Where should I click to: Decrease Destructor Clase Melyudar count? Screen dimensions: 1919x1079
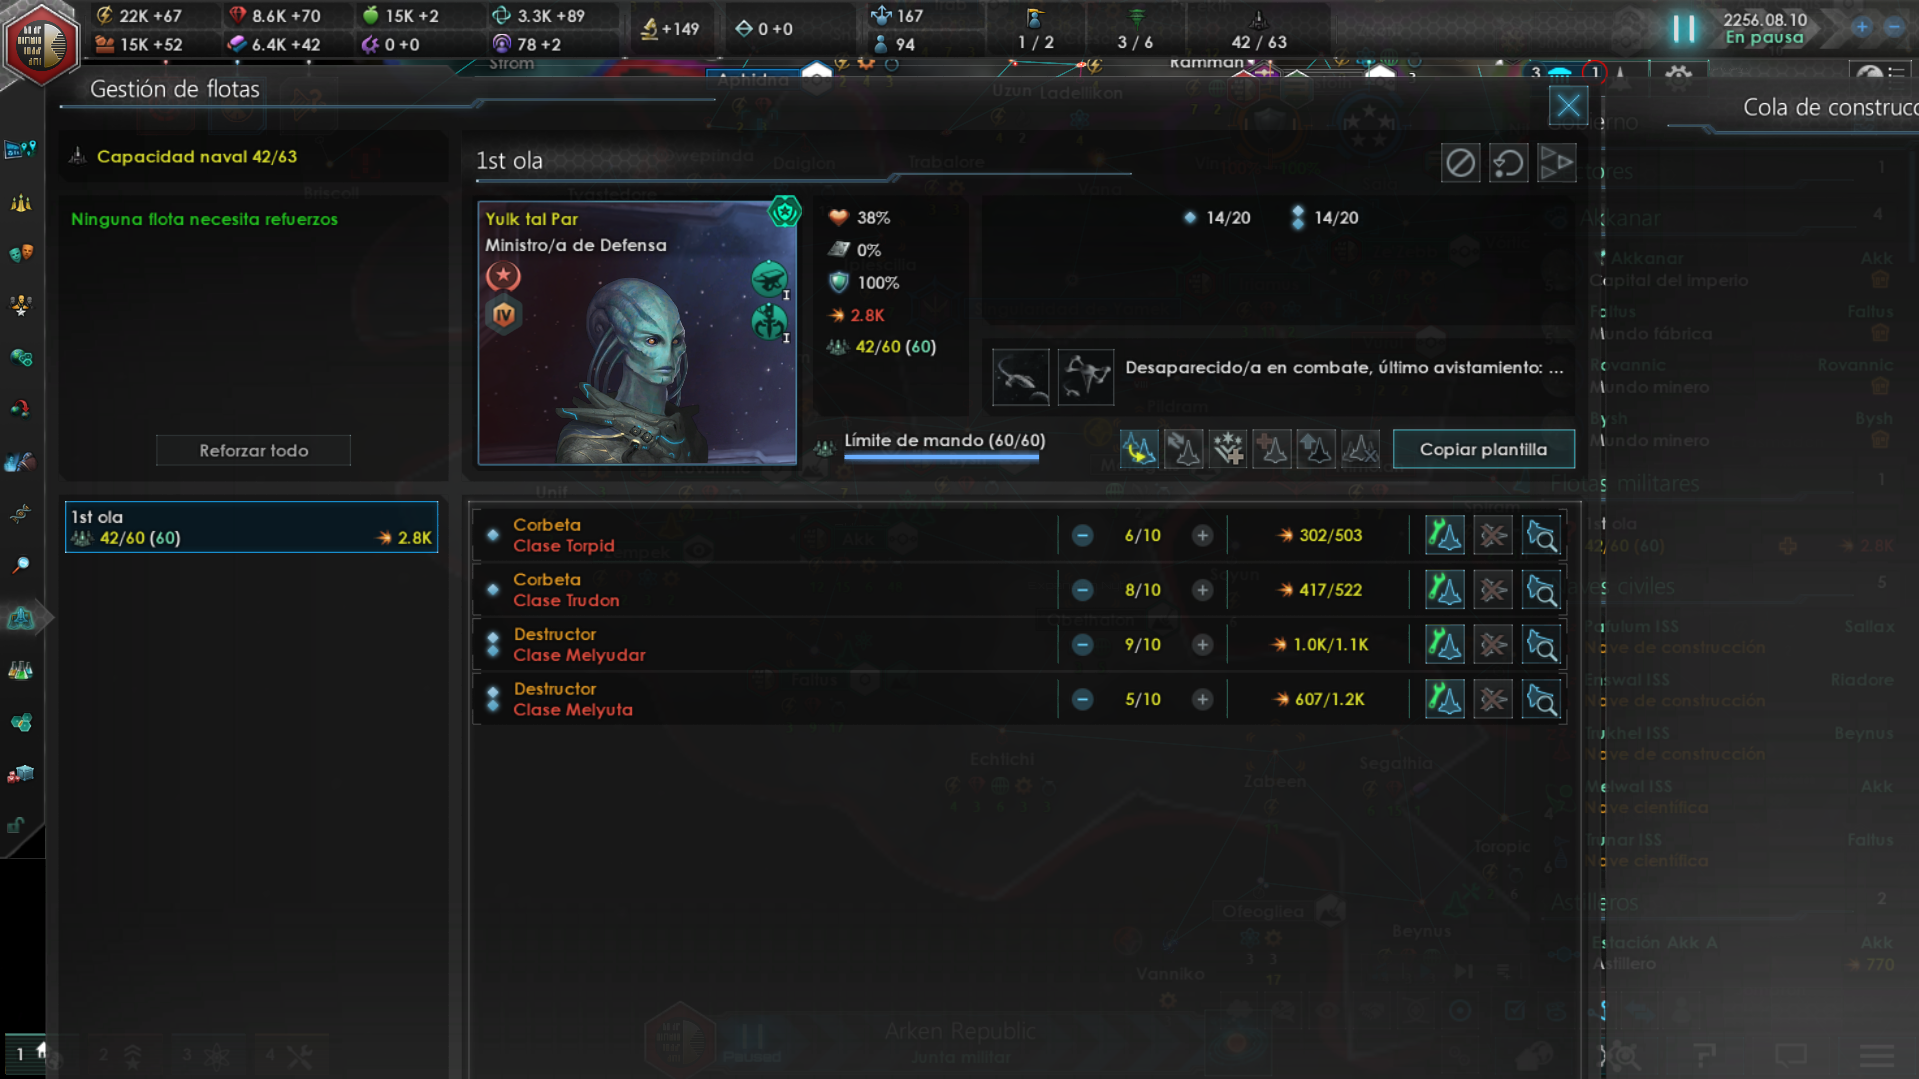pyautogui.click(x=1082, y=645)
